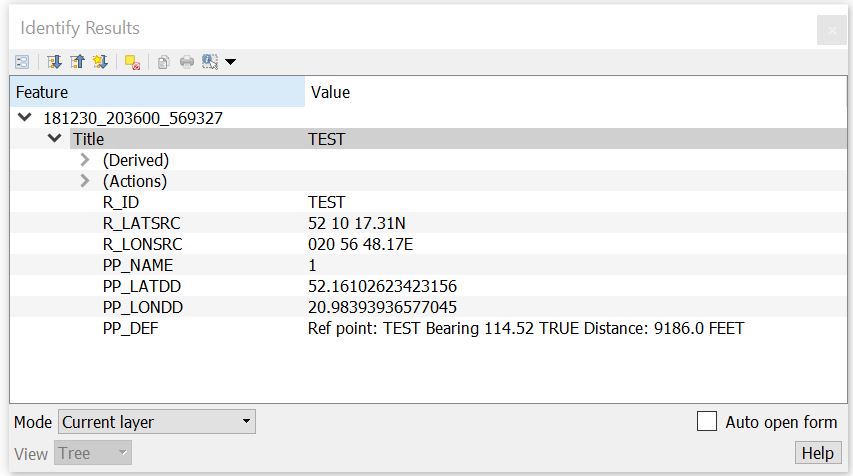Click Clear Results icon

pos(132,62)
